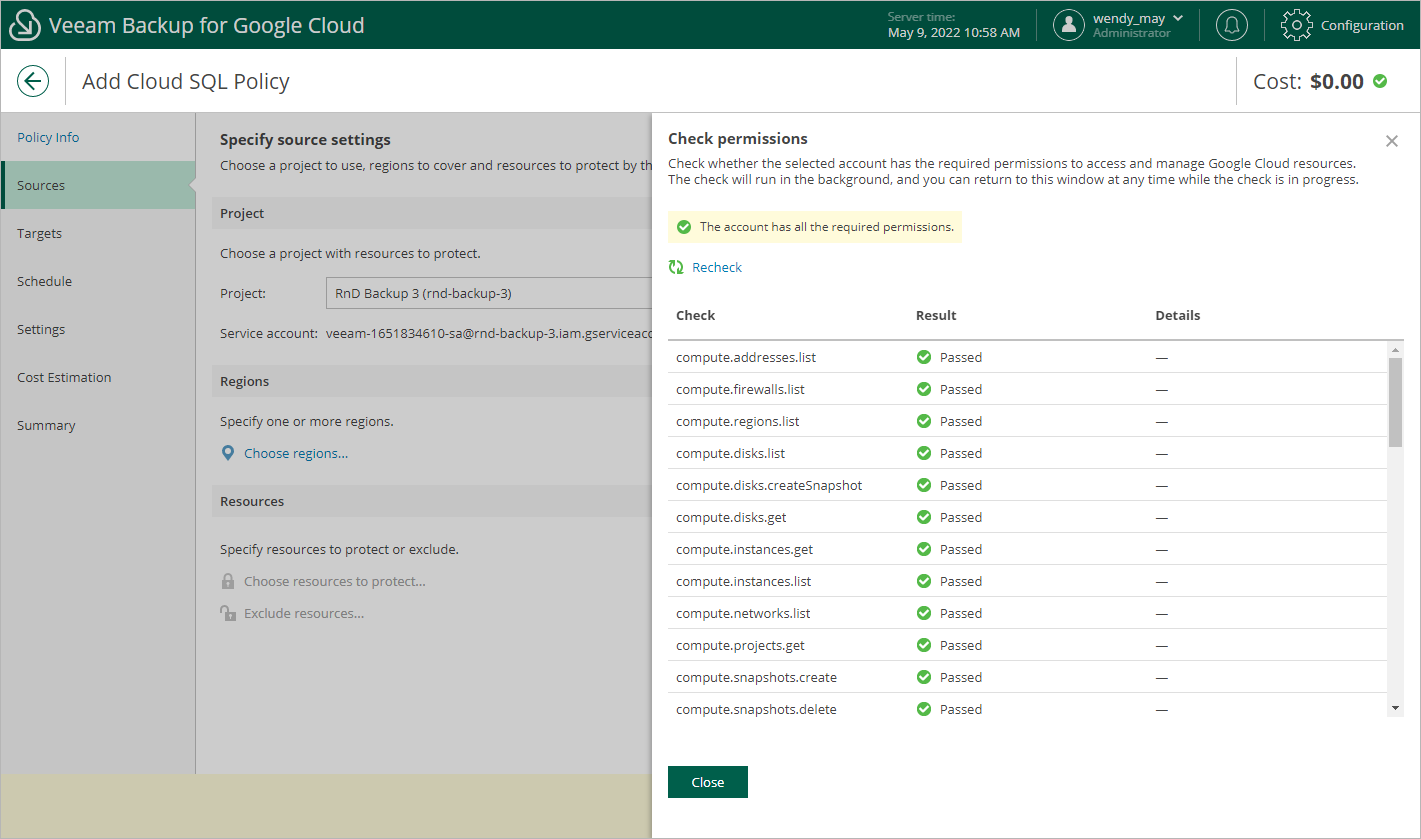The height and width of the screenshot is (839, 1421).
Task: Click the Veeam logo icon
Action: (x=25, y=26)
